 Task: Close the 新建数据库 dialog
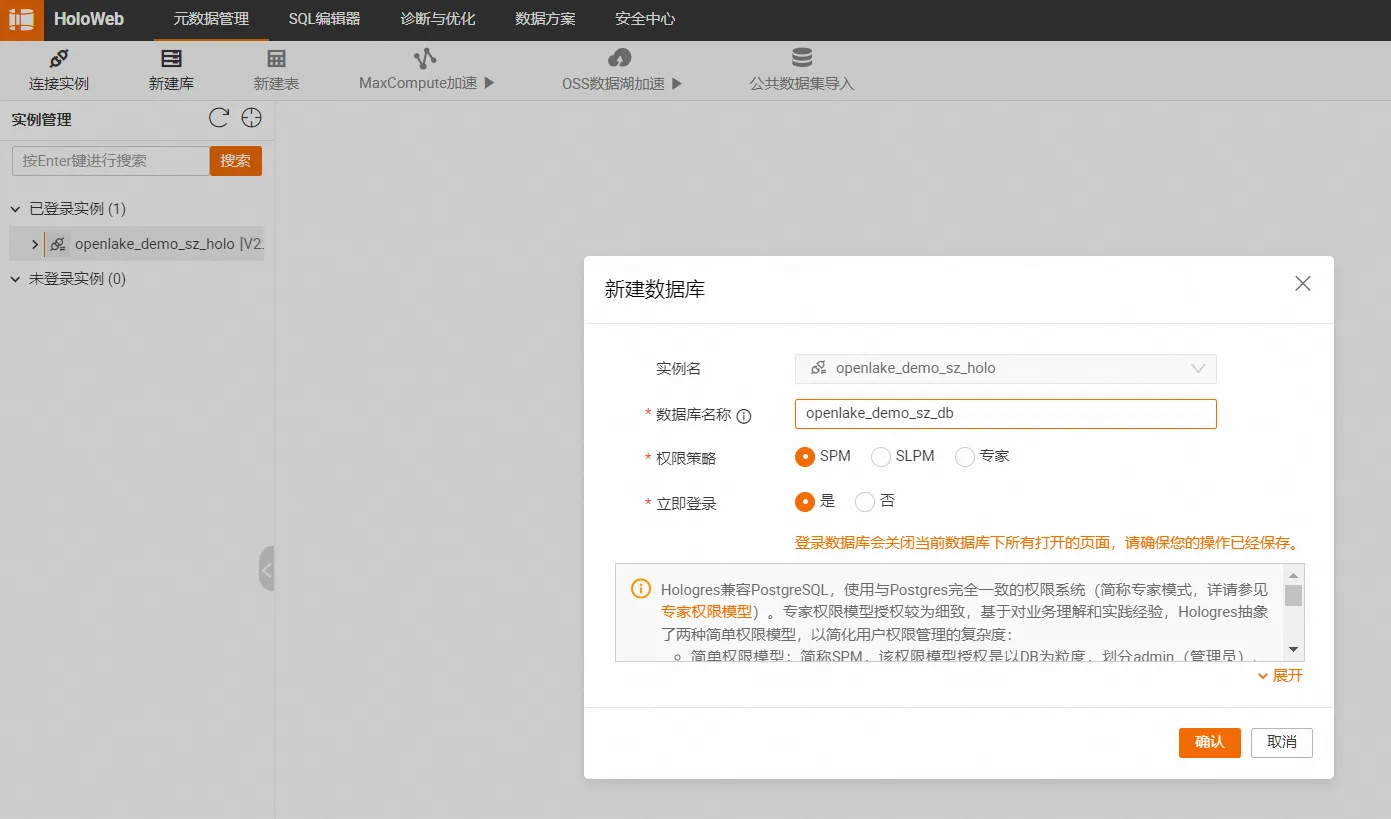pyautogui.click(x=1303, y=284)
